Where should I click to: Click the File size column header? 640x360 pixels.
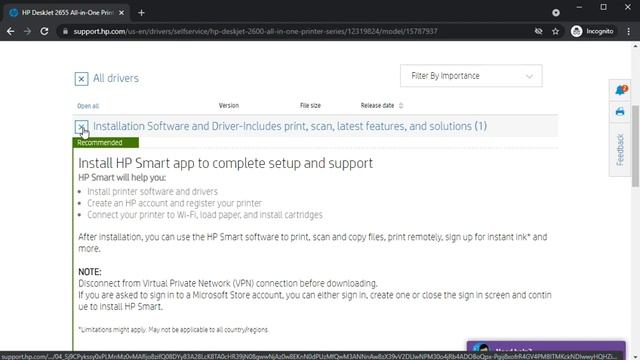(310, 106)
